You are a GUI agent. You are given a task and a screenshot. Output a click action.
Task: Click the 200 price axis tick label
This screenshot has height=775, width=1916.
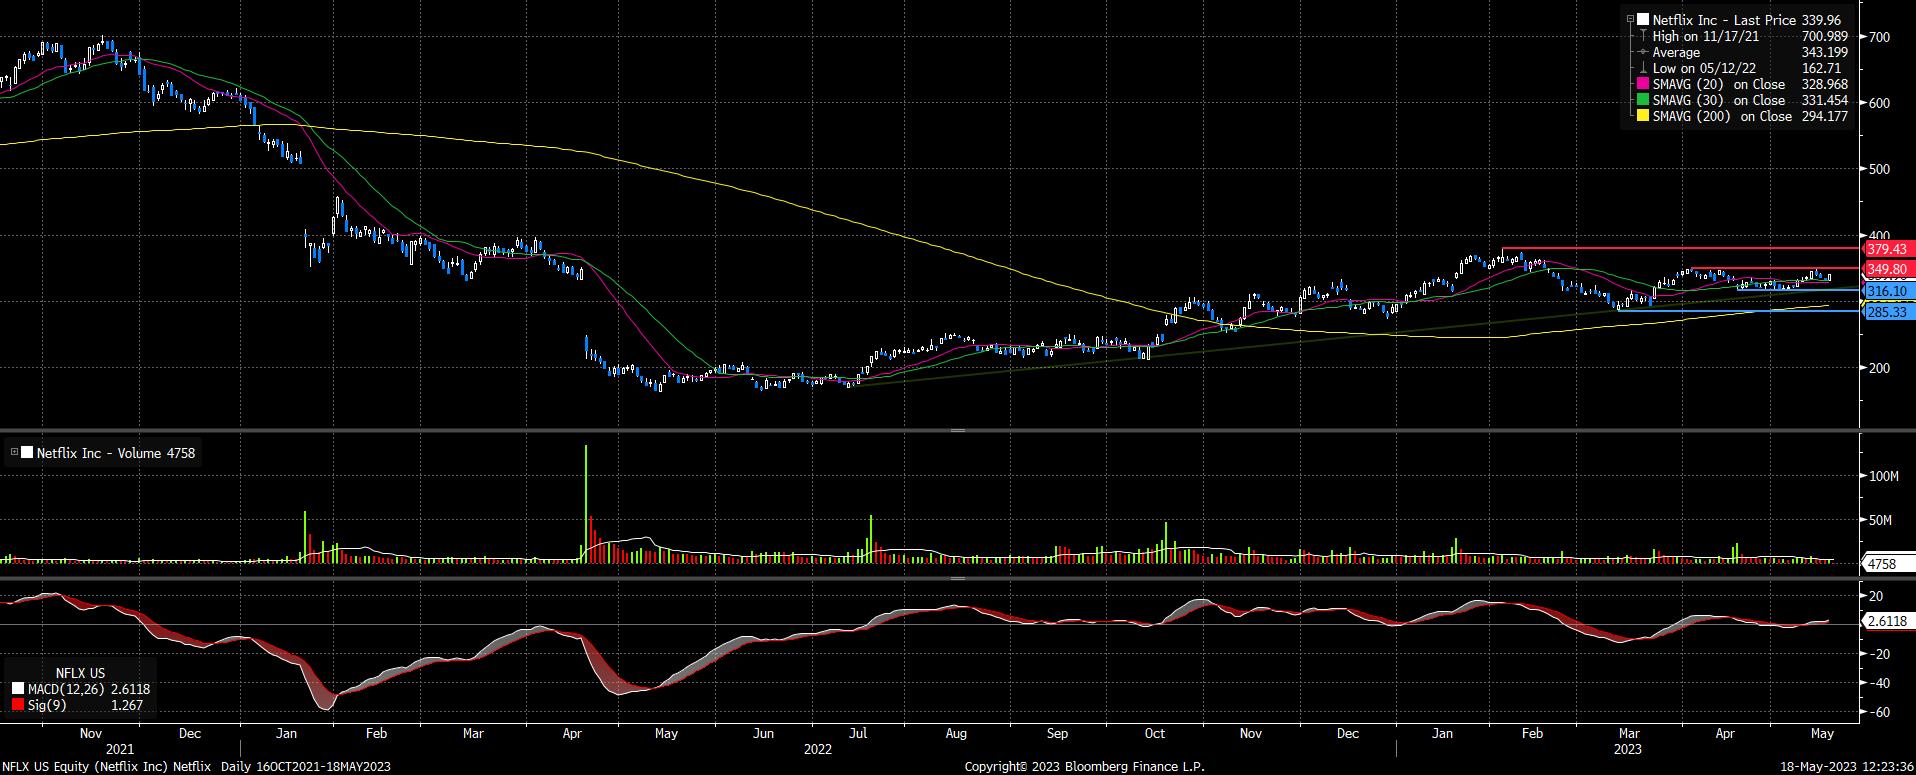(x=1879, y=368)
